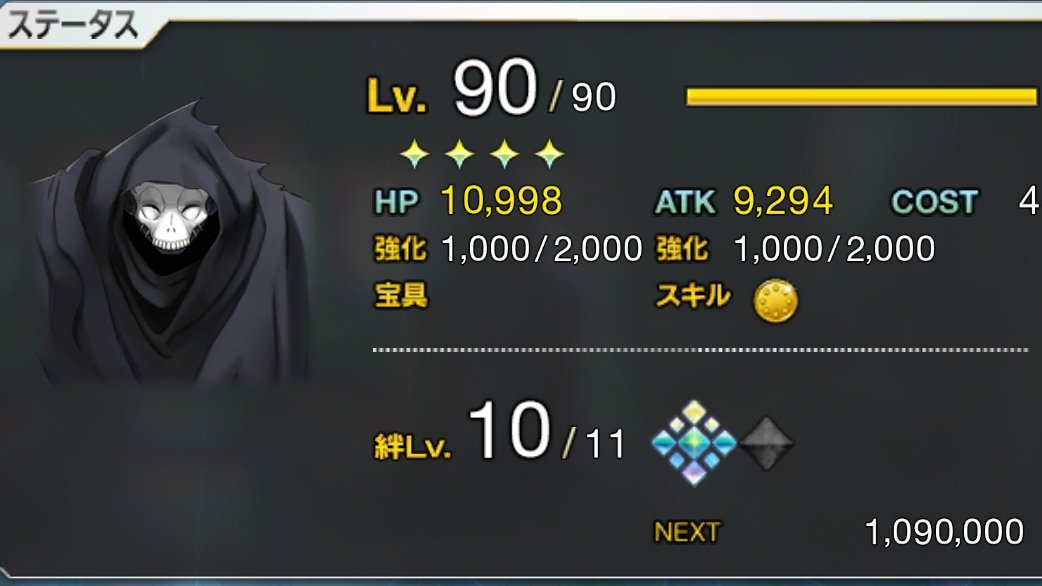Select the Lv. 90 level number
Screen dimensions: 1042x586
coord(494,88)
